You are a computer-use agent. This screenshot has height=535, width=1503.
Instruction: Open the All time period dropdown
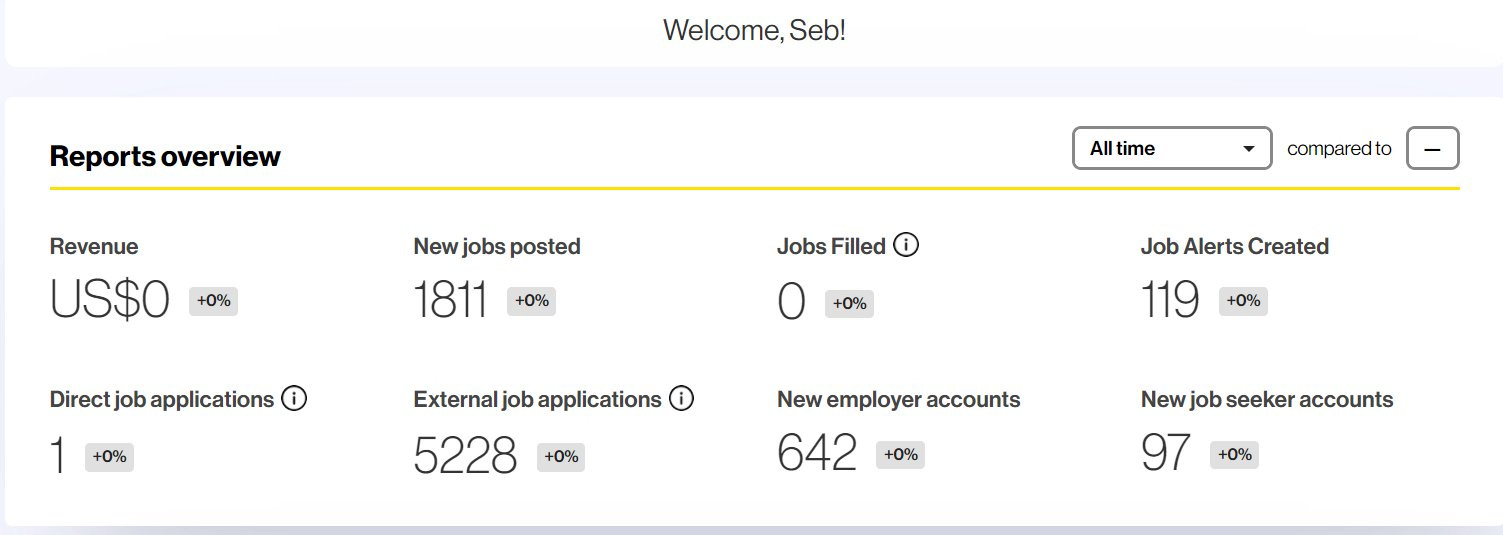pyautogui.click(x=1172, y=148)
